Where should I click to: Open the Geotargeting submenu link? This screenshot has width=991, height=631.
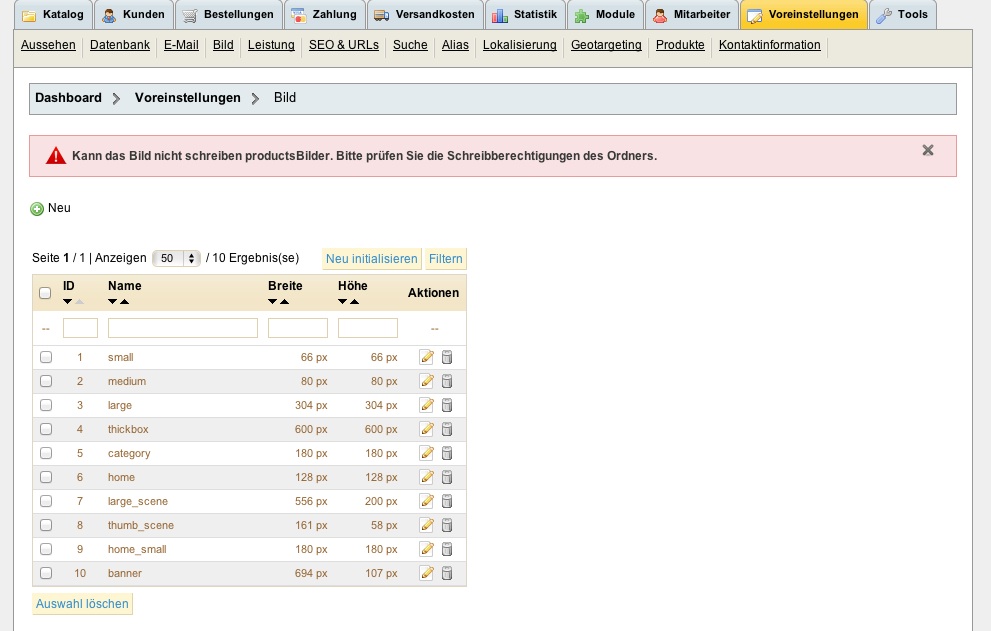606,45
